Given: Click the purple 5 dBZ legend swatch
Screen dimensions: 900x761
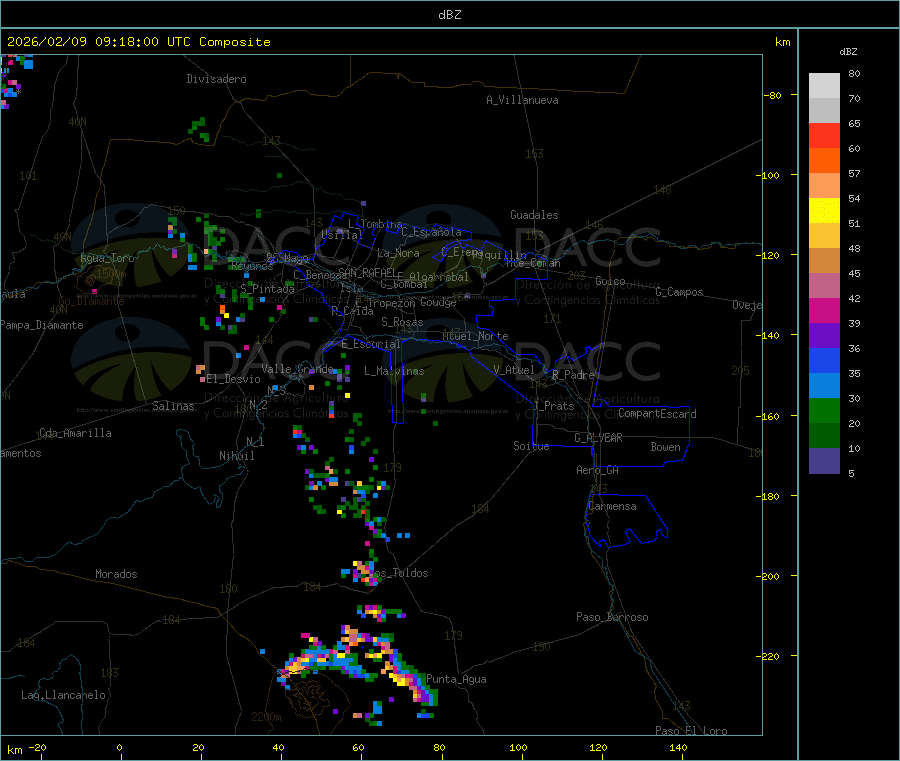Looking at the screenshot, I should click(824, 461).
